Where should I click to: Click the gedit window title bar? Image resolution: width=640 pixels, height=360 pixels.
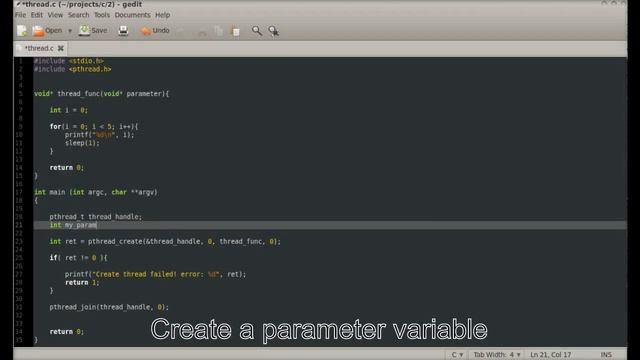coord(320,4)
